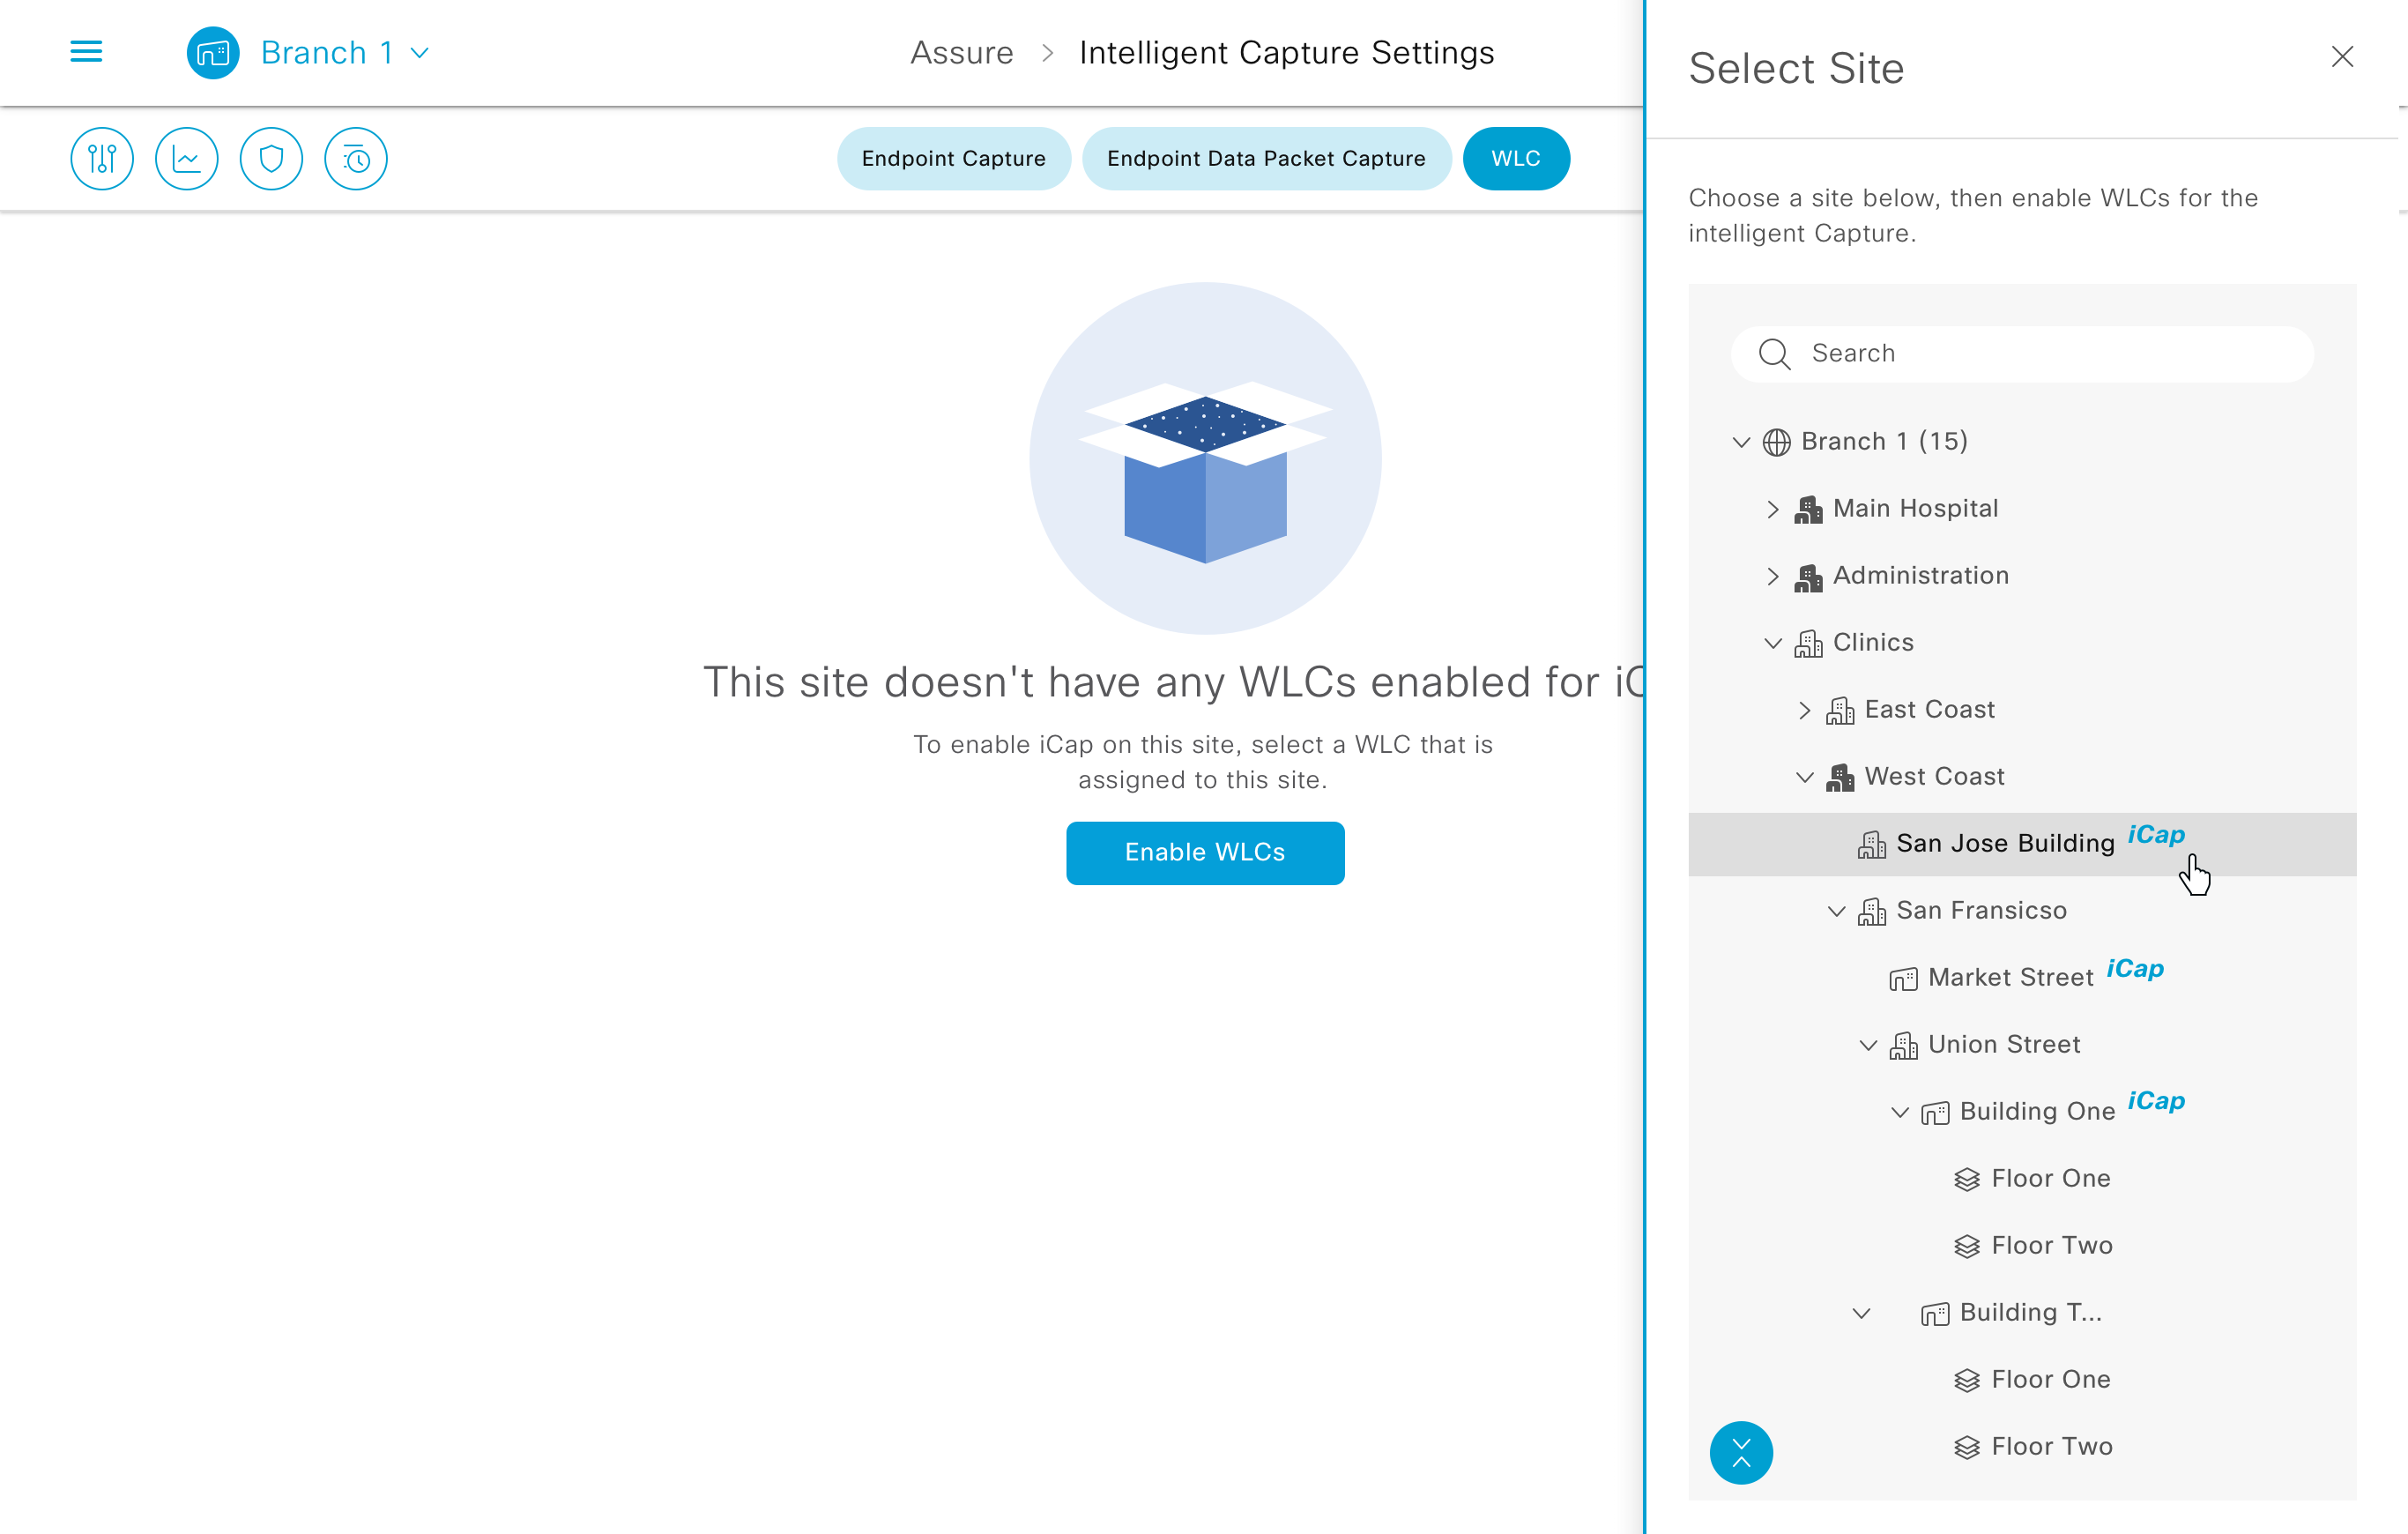Click the Union Street building icon
The height and width of the screenshot is (1534, 2408).
point(1903,1045)
